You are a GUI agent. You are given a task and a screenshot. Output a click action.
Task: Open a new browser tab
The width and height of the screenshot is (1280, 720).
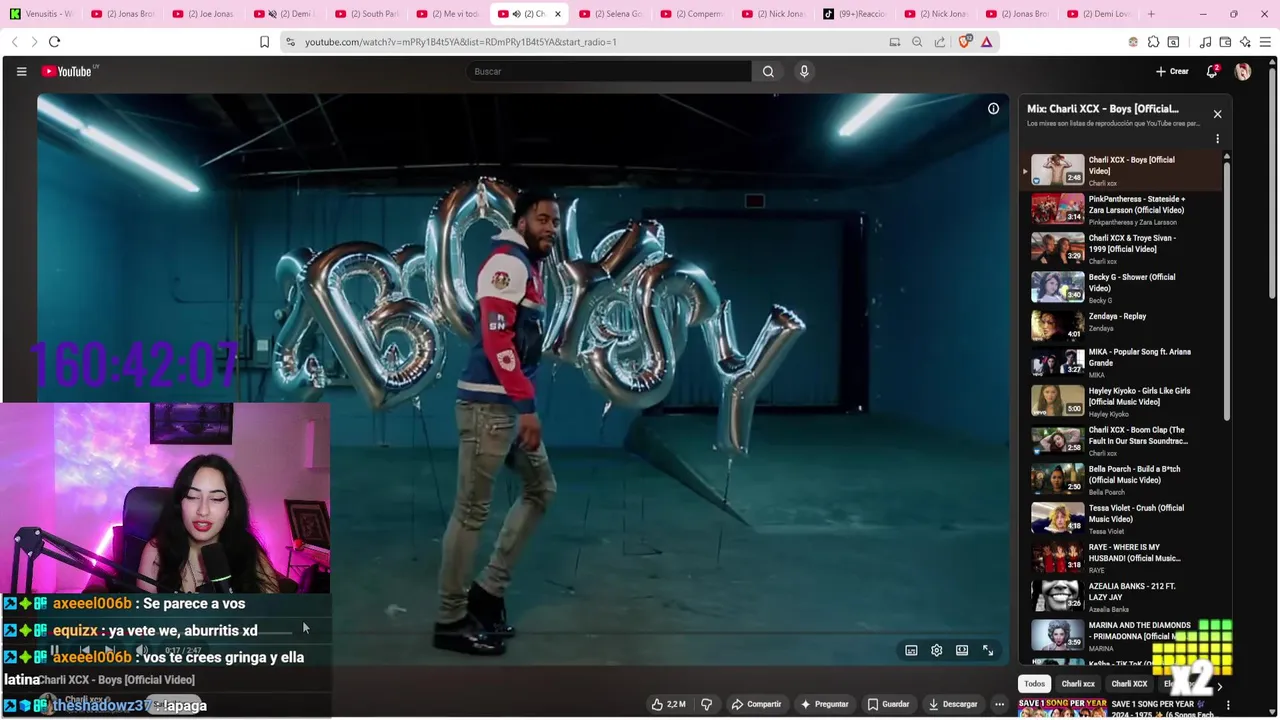(1151, 14)
